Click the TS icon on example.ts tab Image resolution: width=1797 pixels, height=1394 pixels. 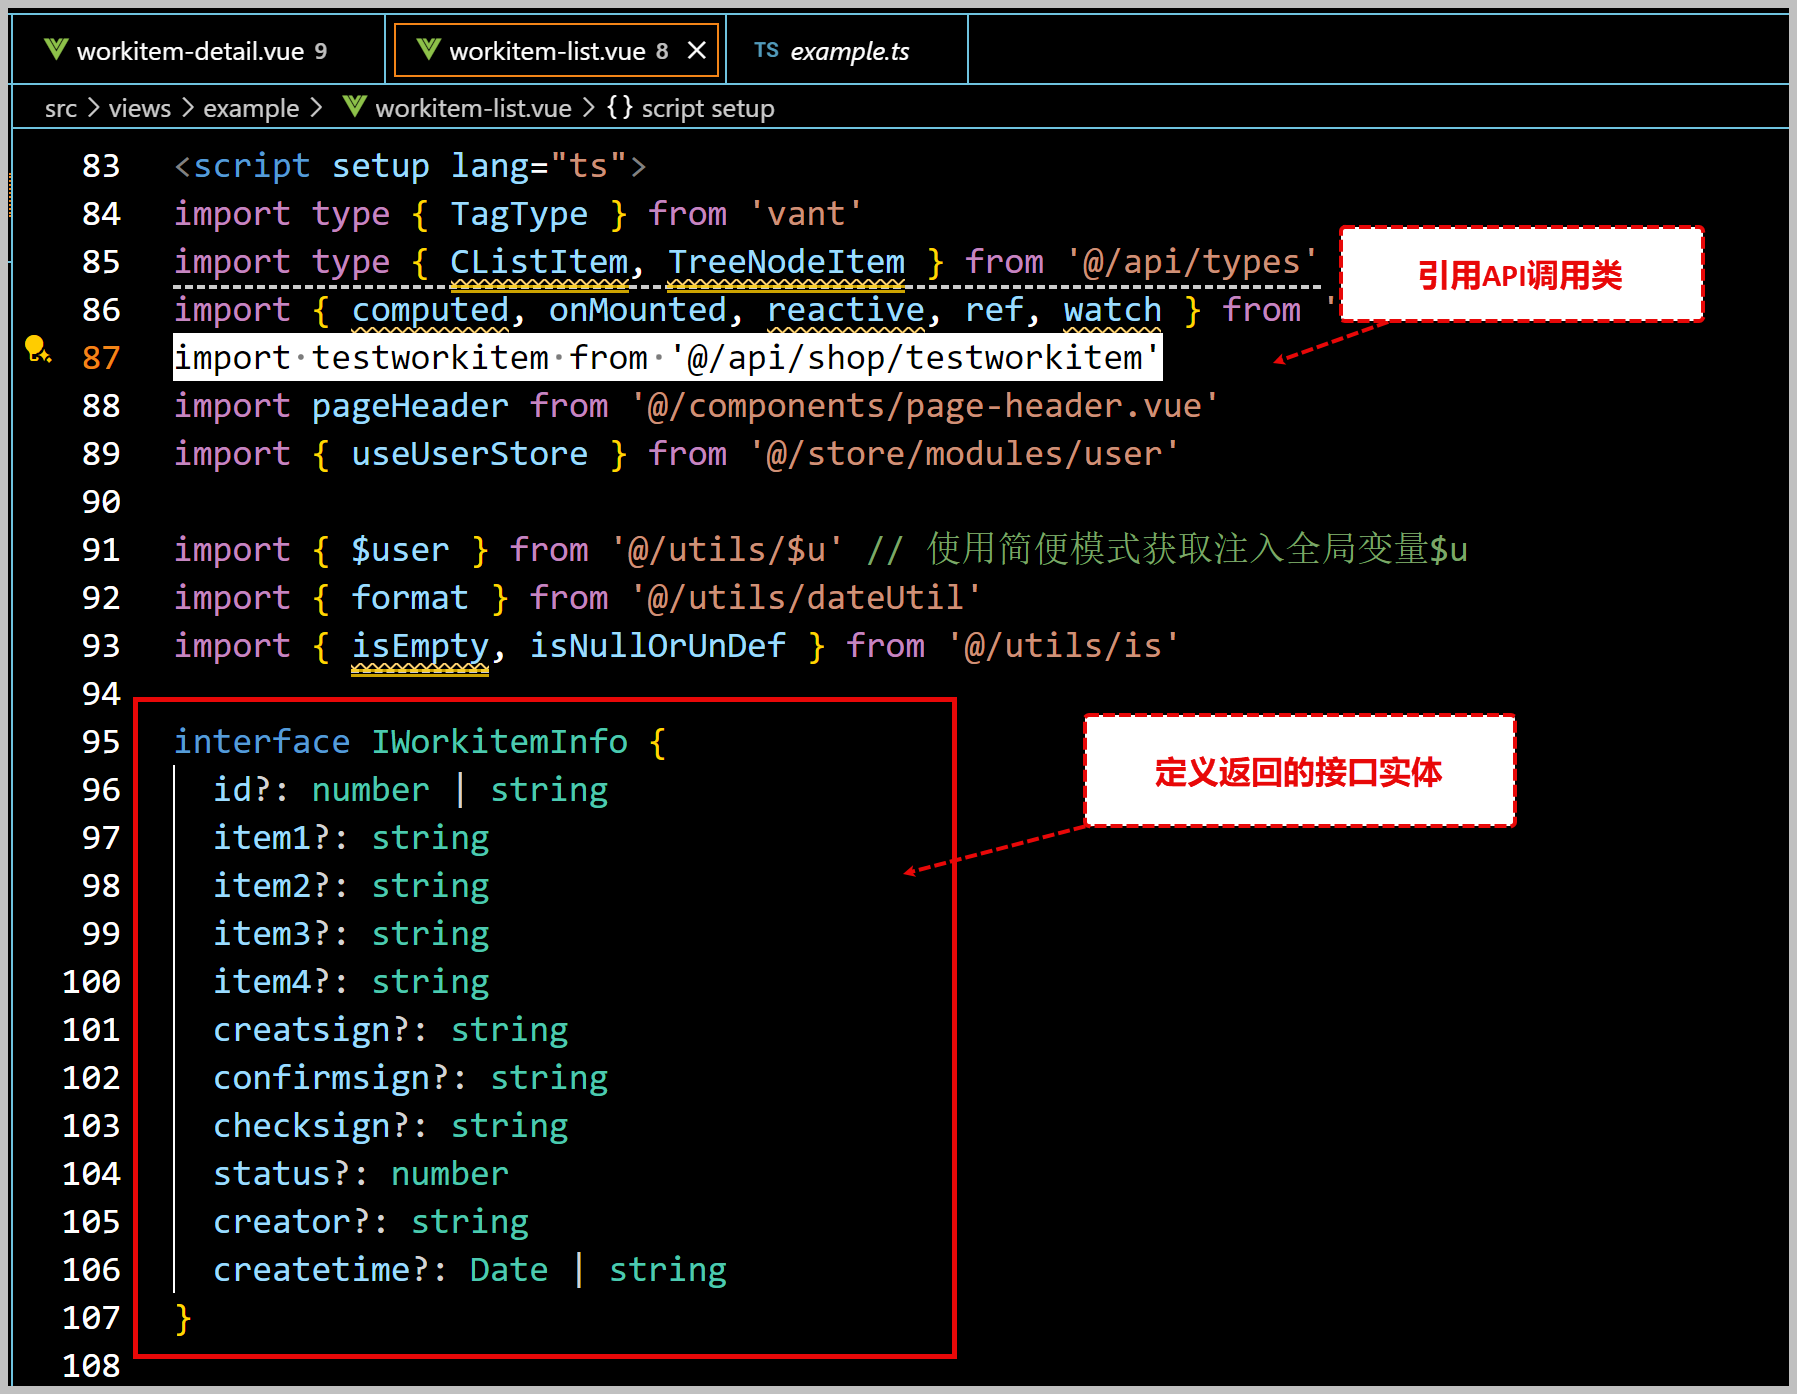point(767,50)
